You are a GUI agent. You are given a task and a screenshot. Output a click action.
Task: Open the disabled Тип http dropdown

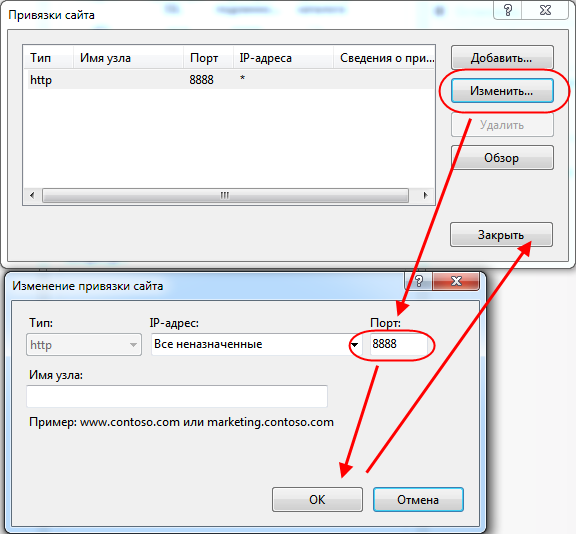(x=84, y=344)
